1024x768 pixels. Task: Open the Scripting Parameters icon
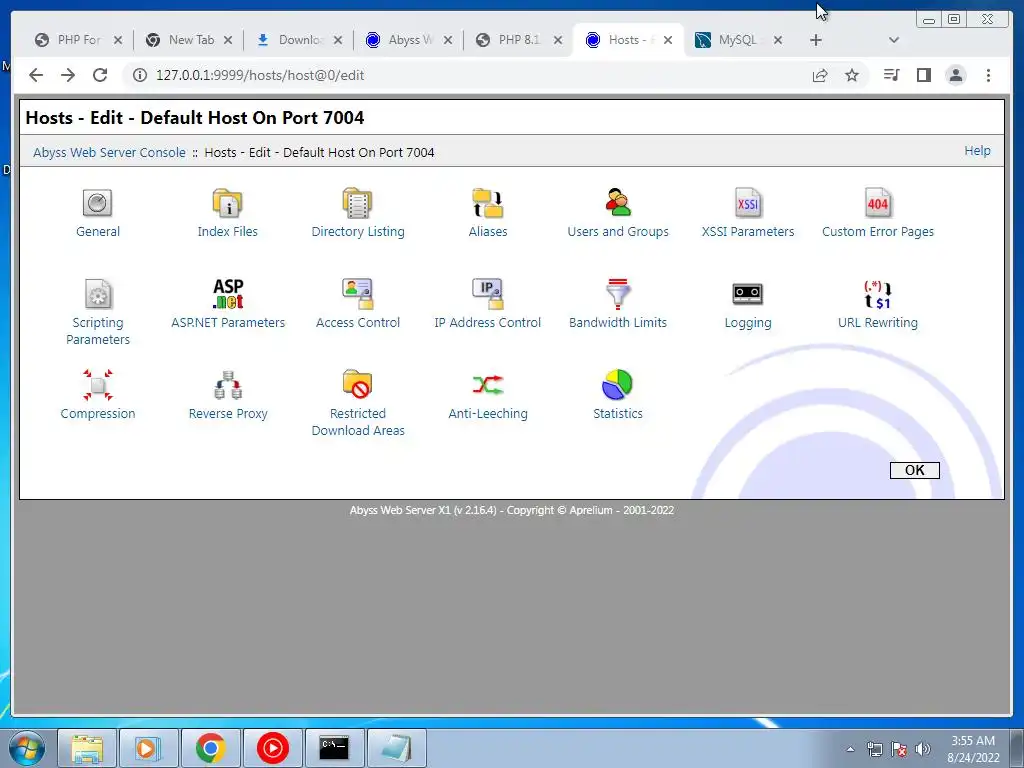(x=98, y=294)
